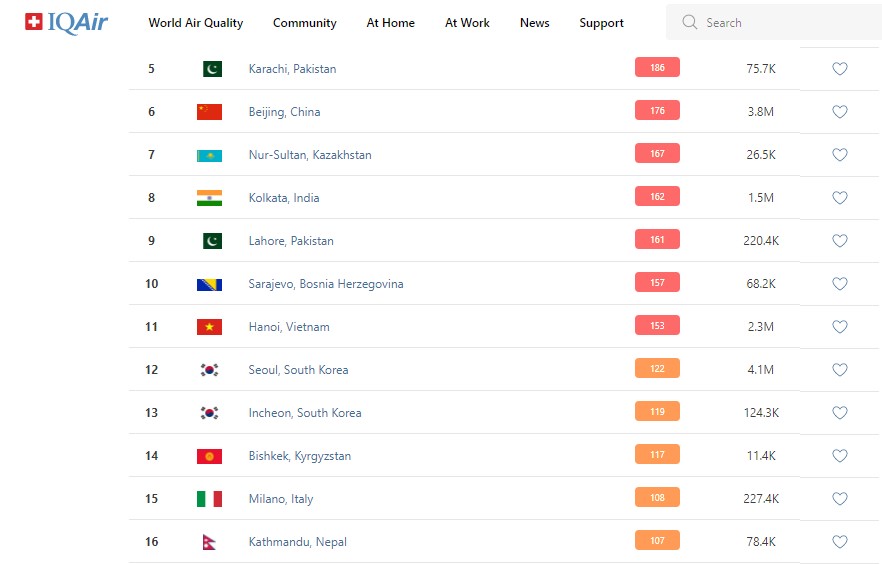Click the Italy flag beside Milano
This screenshot has height=564, width=882.
(209, 499)
